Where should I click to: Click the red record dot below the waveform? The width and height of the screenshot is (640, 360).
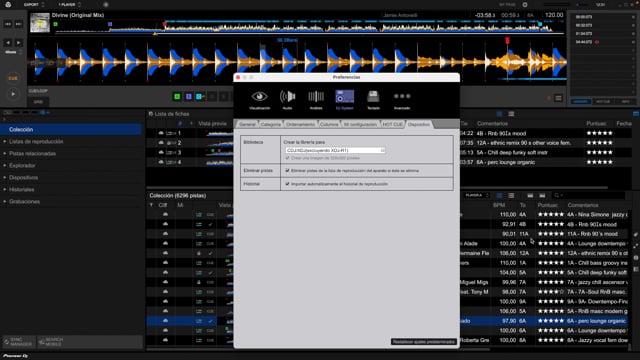tap(549, 98)
